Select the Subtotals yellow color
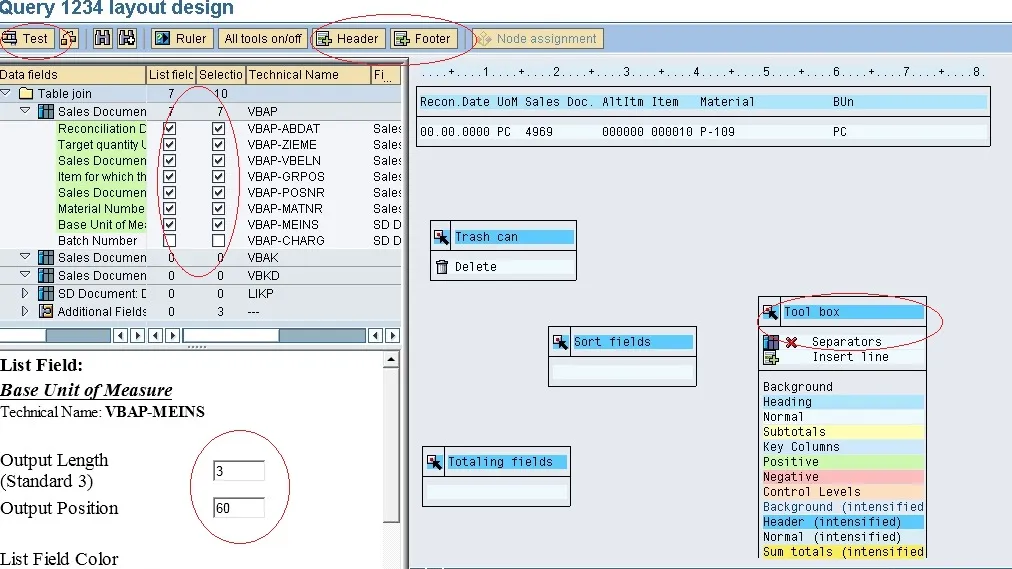1012x569 pixels. click(842, 432)
